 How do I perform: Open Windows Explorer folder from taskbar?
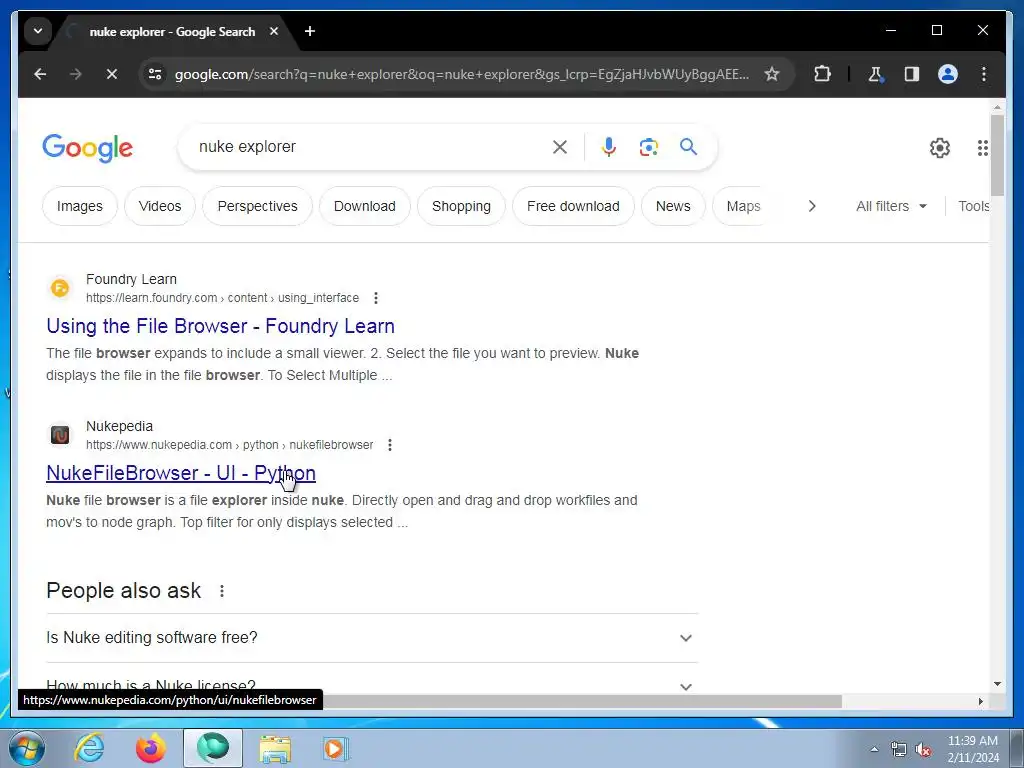pyautogui.click(x=276, y=749)
